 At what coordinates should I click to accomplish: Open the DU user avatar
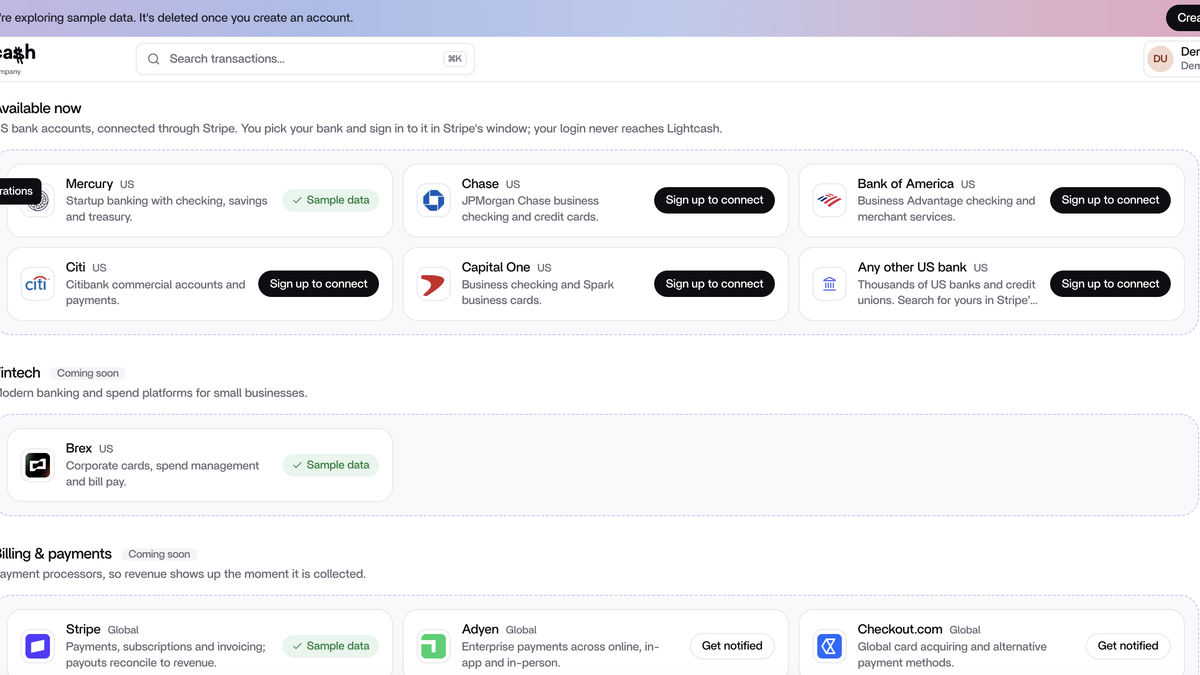coord(1160,59)
